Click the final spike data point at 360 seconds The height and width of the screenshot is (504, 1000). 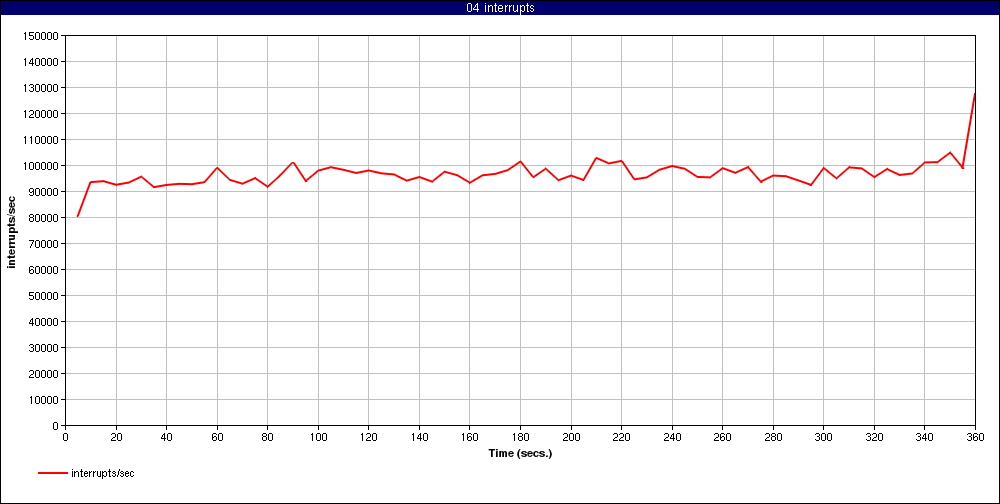[974, 94]
